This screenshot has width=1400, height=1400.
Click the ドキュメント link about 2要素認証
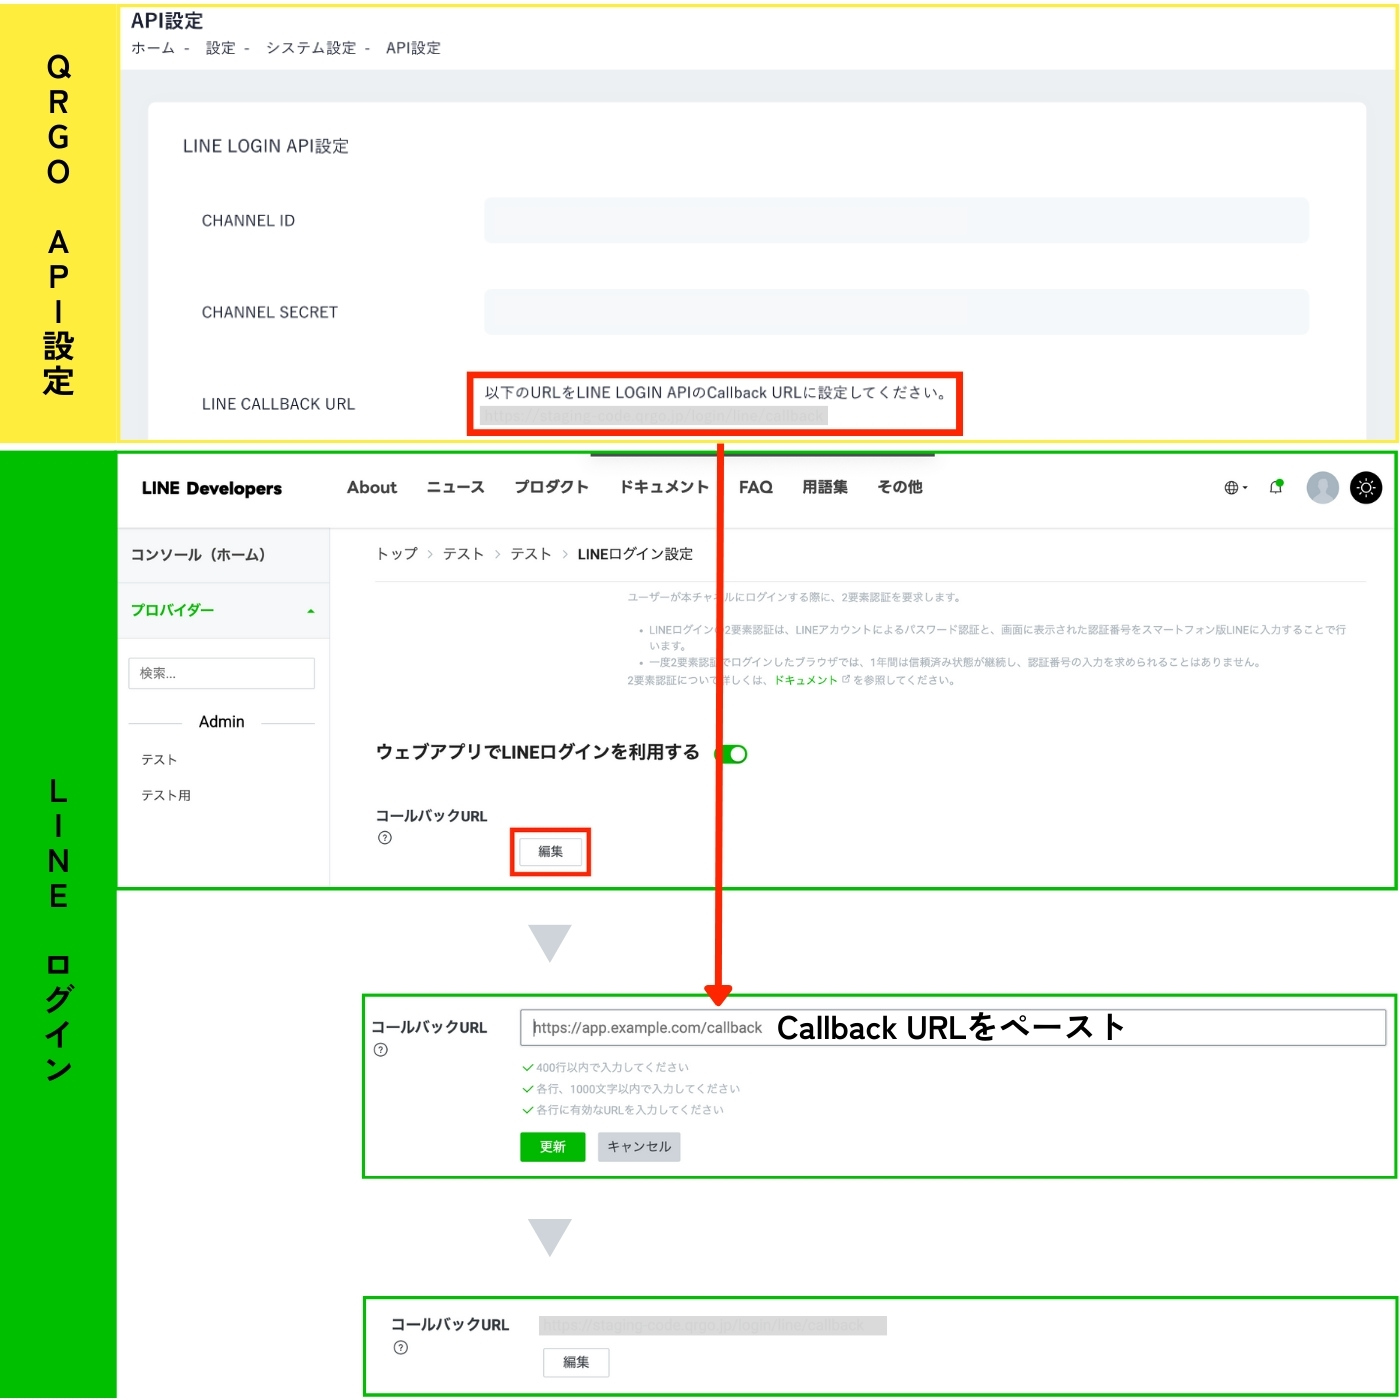pyautogui.click(x=806, y=680)
